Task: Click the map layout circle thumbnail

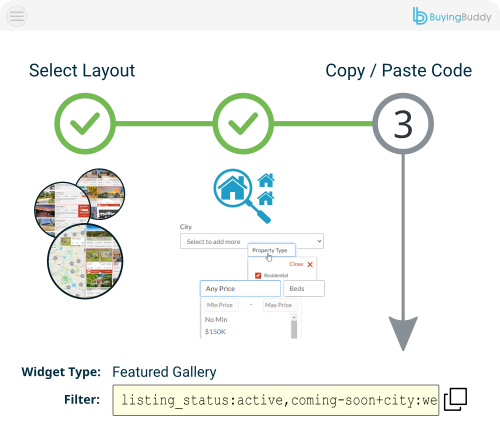Action: [85, 261]
